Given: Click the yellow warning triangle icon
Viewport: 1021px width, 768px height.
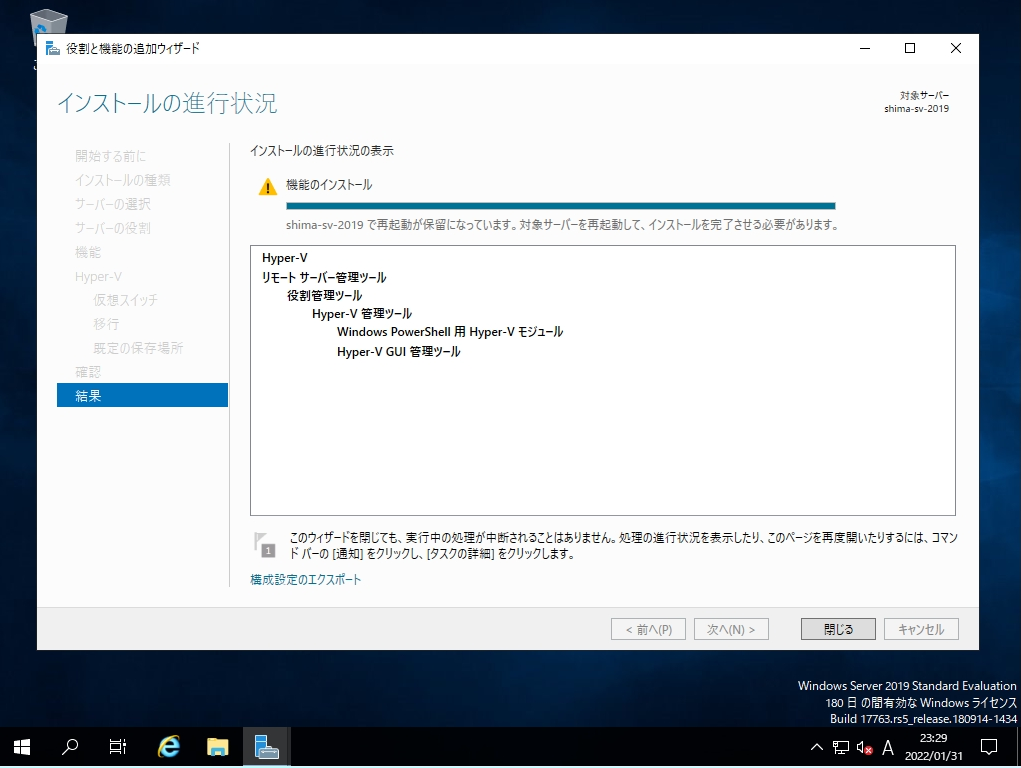Looking at the screenshot, I should coord(268,187).
